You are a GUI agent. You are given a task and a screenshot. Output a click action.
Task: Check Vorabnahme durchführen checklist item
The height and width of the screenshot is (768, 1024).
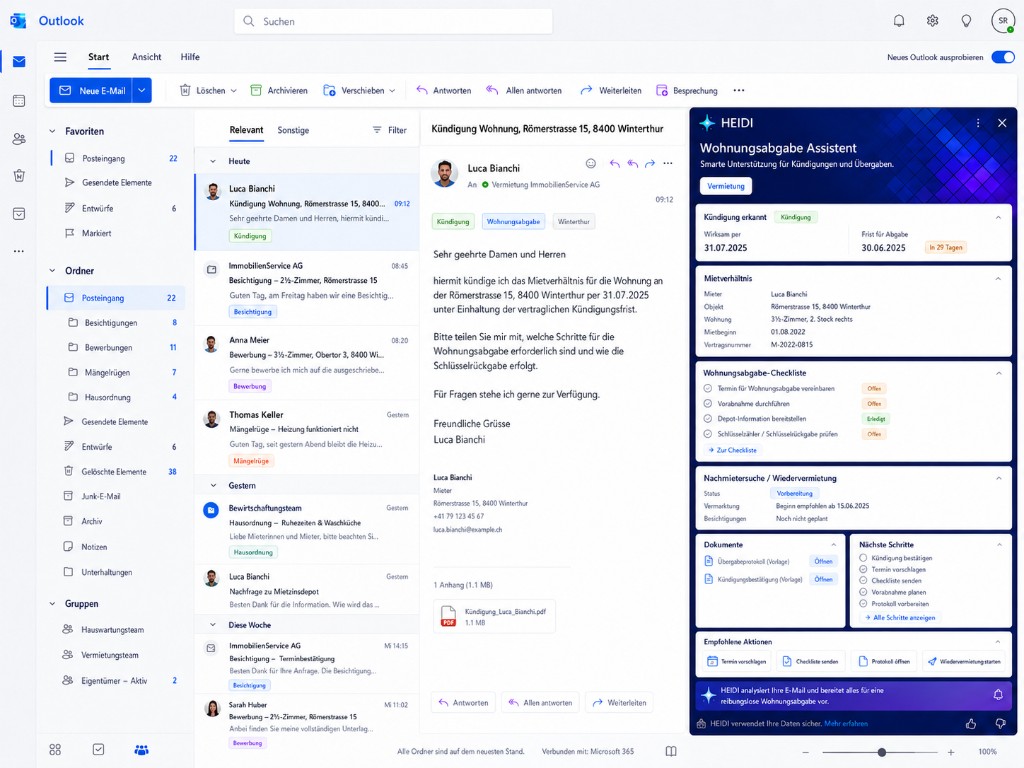[x=707, y=404]
